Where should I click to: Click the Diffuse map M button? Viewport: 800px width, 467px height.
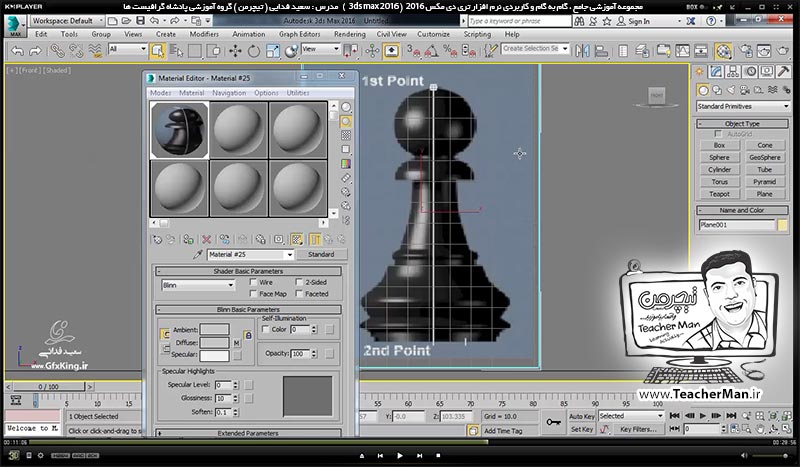tap(236, 343)
